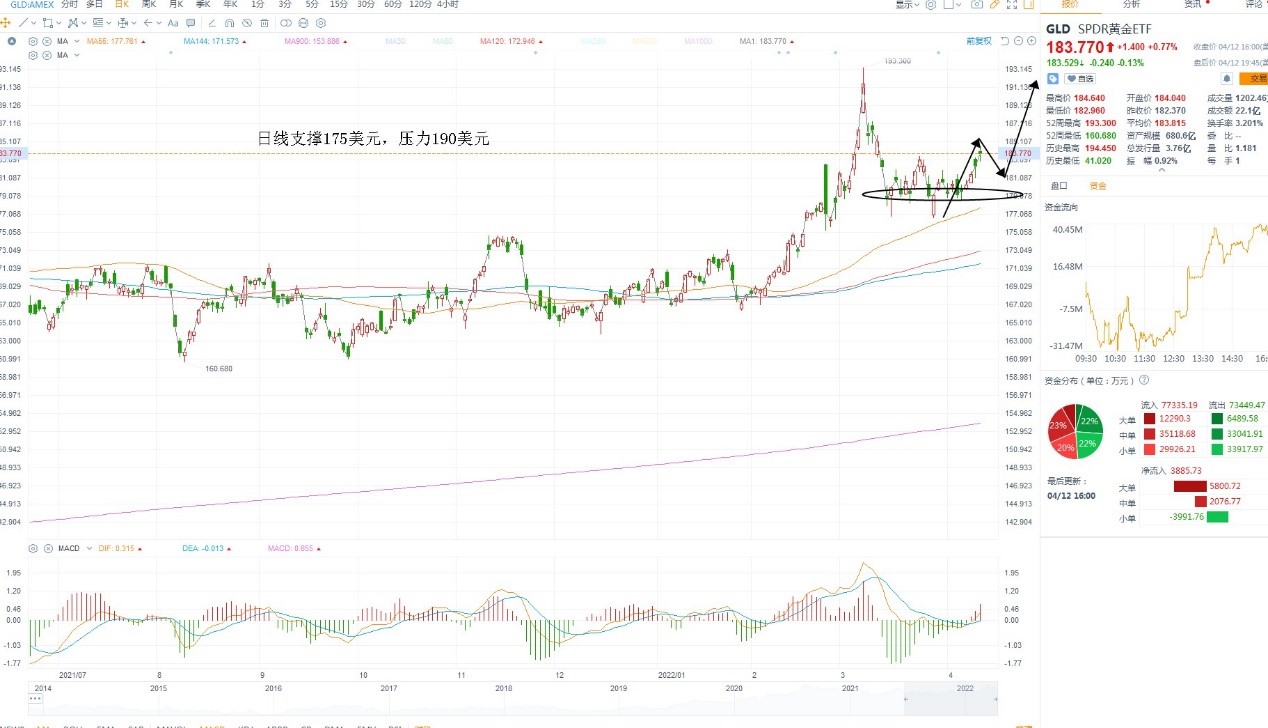Select the measurement range tool
1268x728 pixels.
tap(122, 23)
